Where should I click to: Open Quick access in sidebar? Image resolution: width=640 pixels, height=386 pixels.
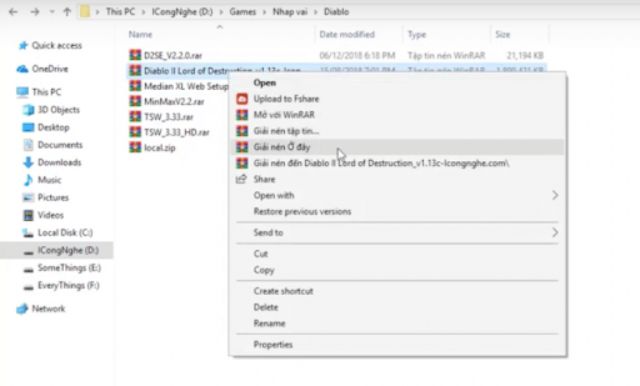click(x=57, y=45)
